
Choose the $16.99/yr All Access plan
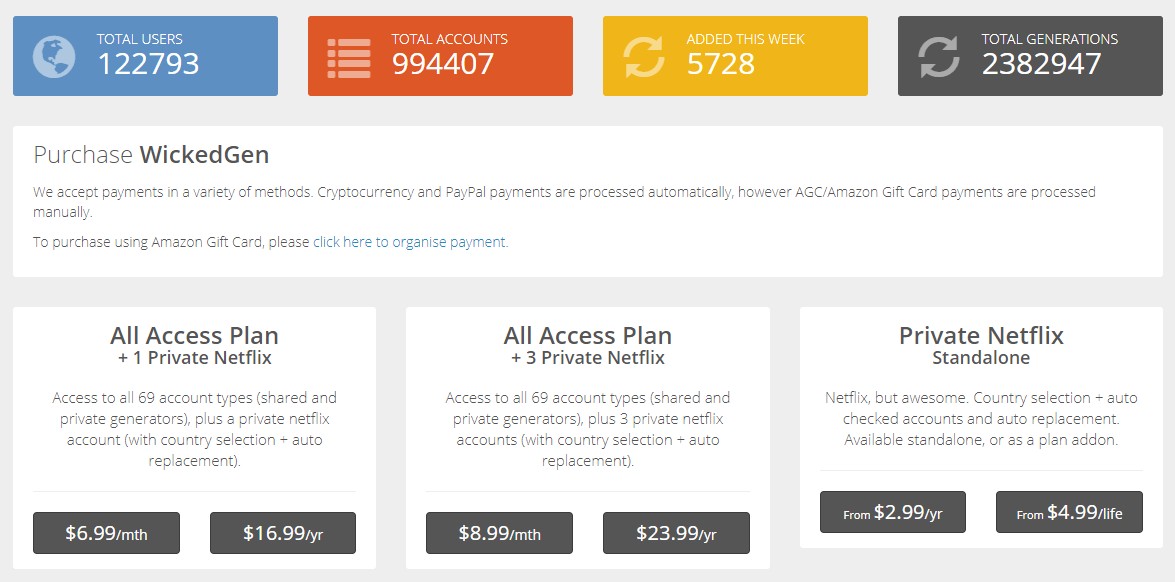(x=283, y=533)
